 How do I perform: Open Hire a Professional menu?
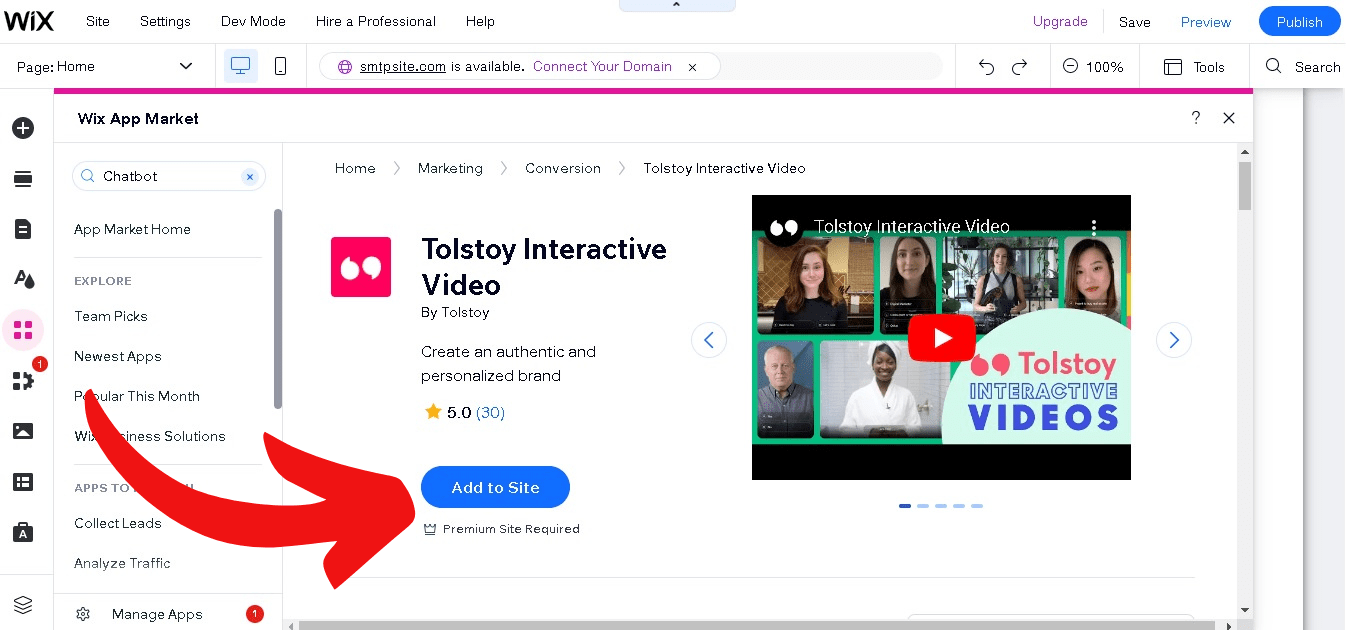point(376,21)
